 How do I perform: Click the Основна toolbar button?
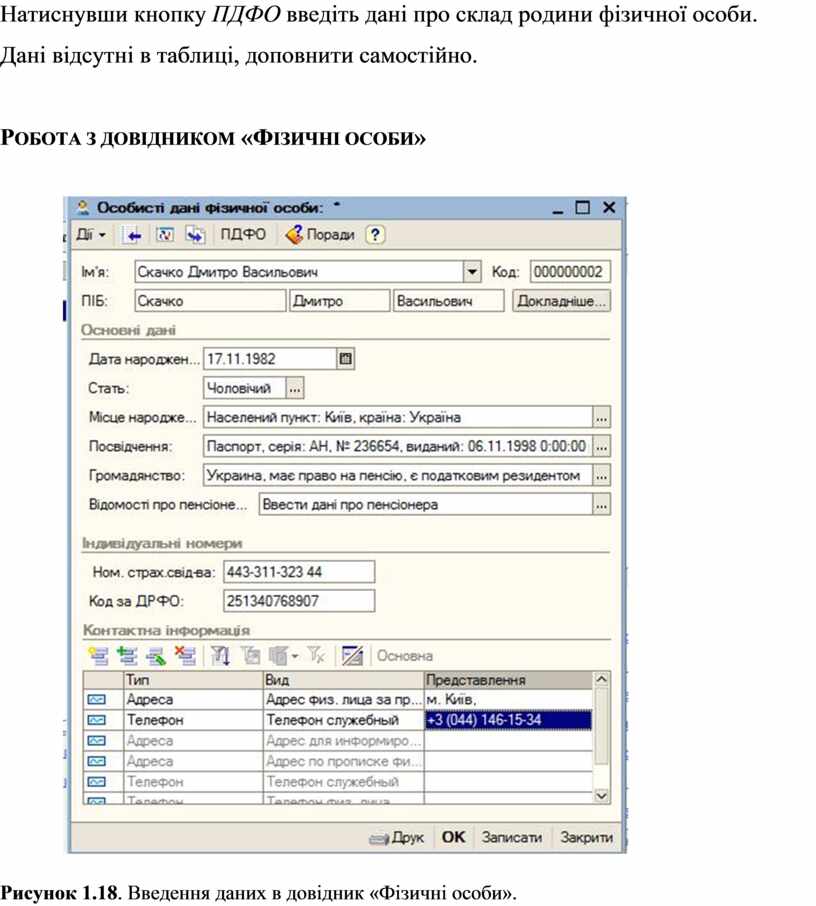point(405,656)
